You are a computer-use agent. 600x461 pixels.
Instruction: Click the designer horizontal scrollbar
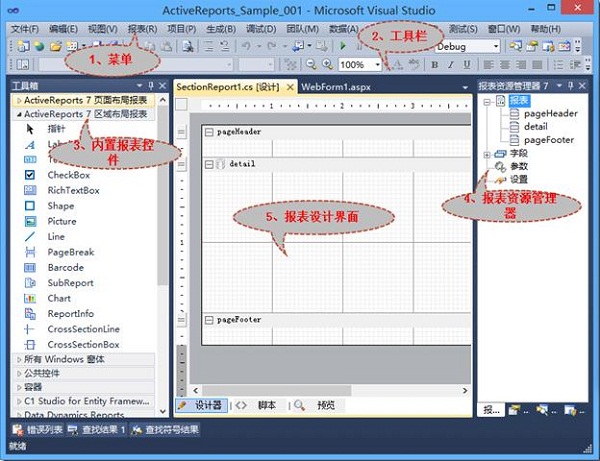coord(277,391)
